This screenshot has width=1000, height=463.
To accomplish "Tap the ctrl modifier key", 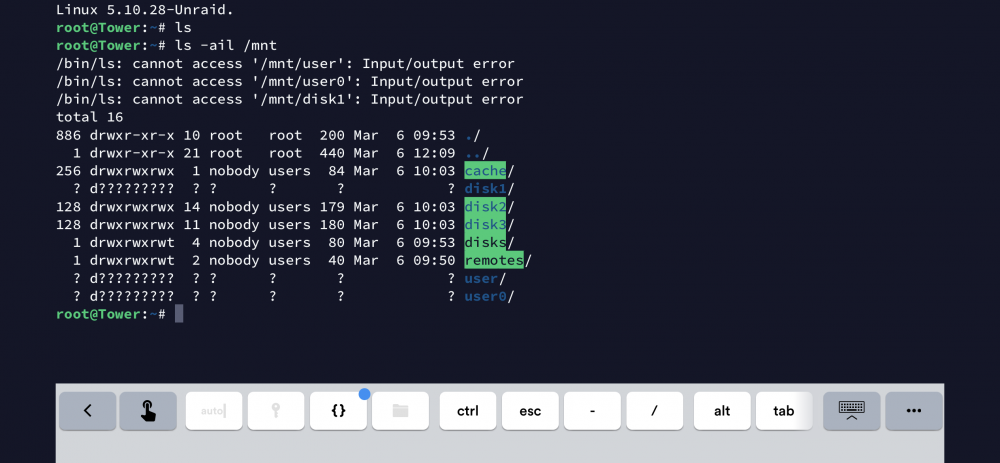I will pos(467,411).
